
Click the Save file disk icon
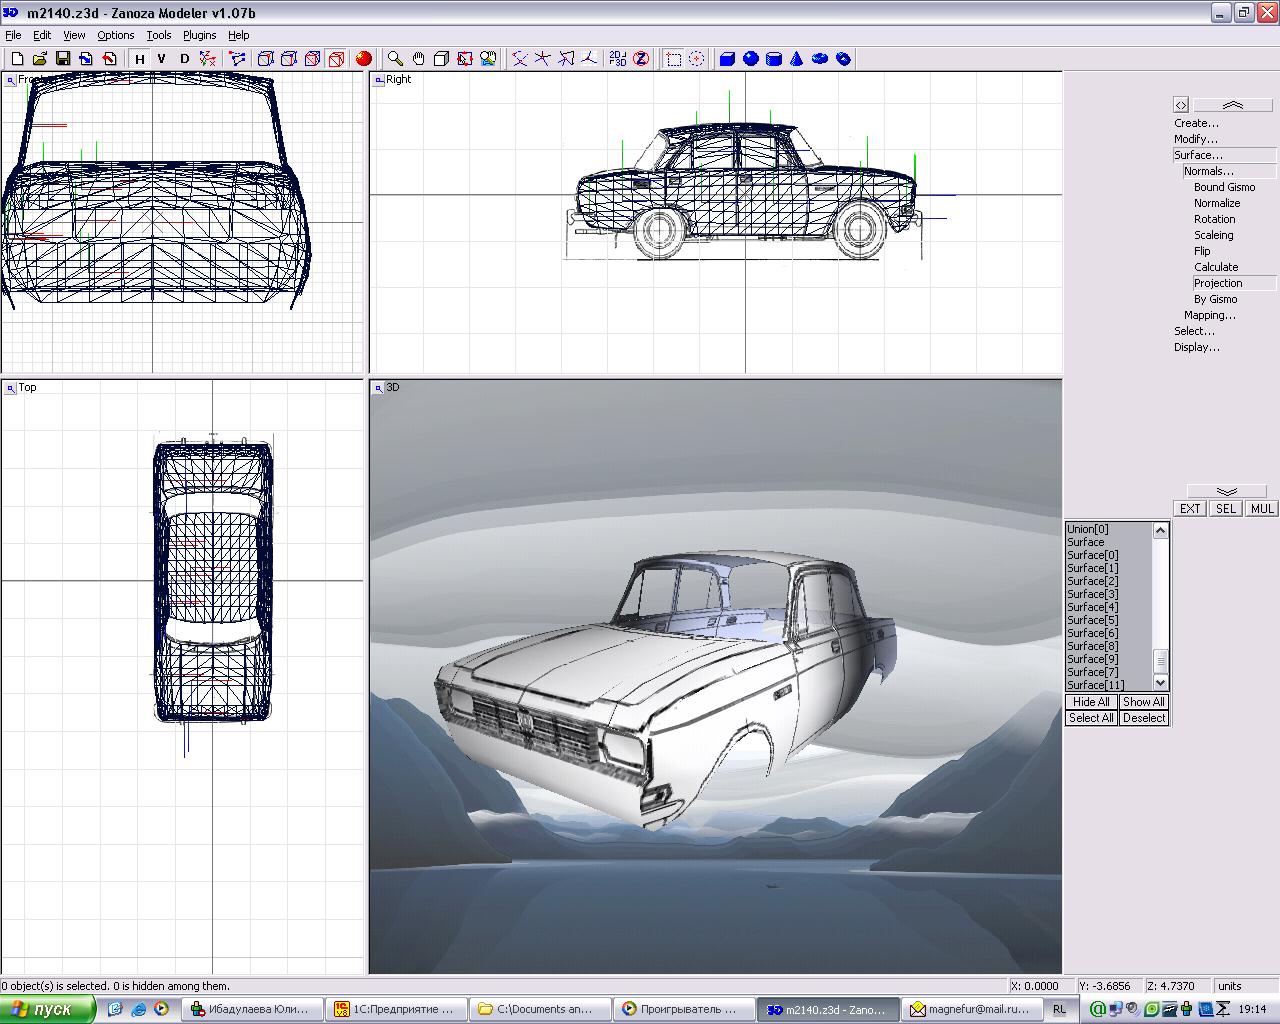click(62, 59)
